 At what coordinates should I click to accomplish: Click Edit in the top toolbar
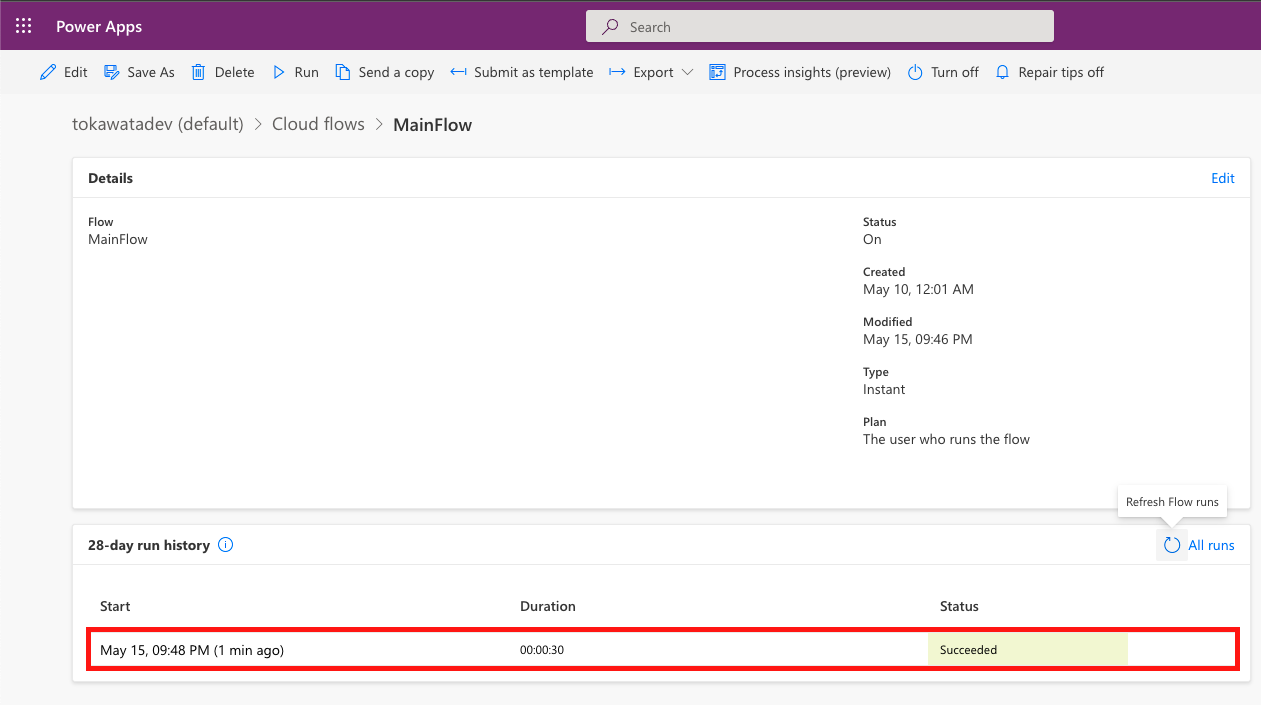tap(63, 72)
